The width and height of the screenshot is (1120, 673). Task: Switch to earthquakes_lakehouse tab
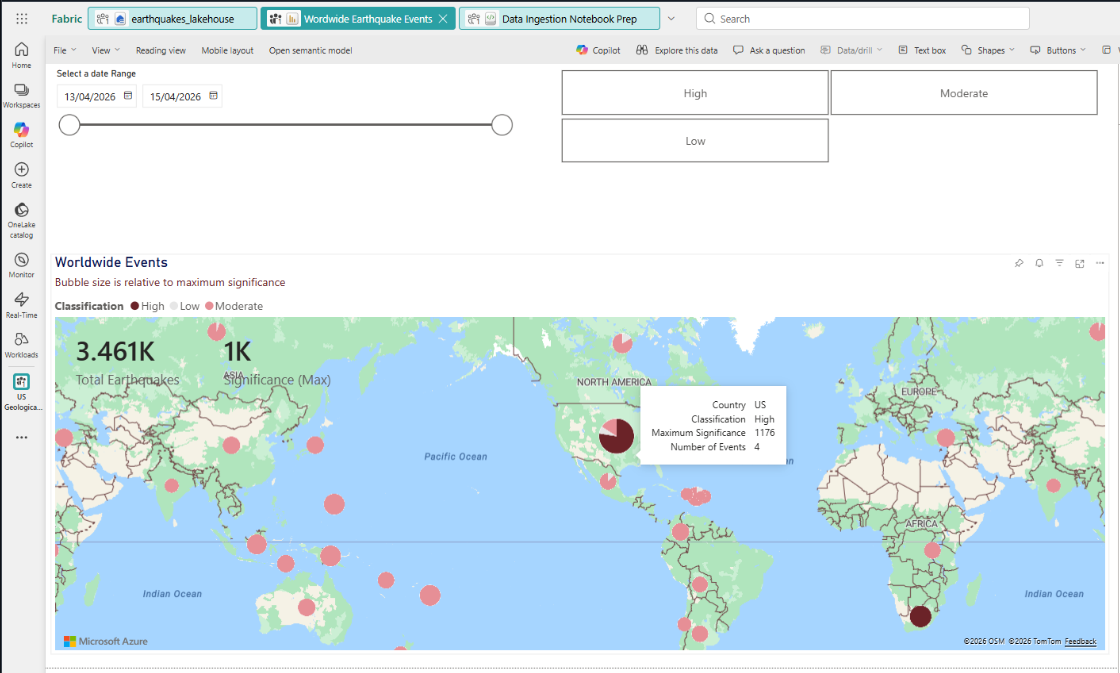click(172, 19)
